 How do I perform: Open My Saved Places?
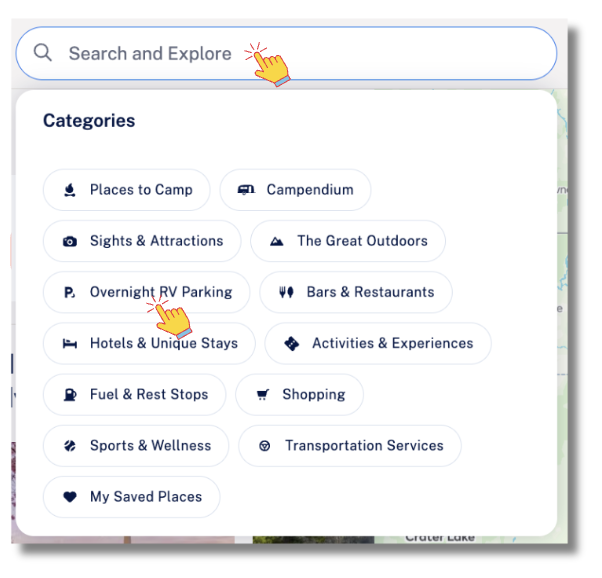pyautogui.click(x=132, y=497)
